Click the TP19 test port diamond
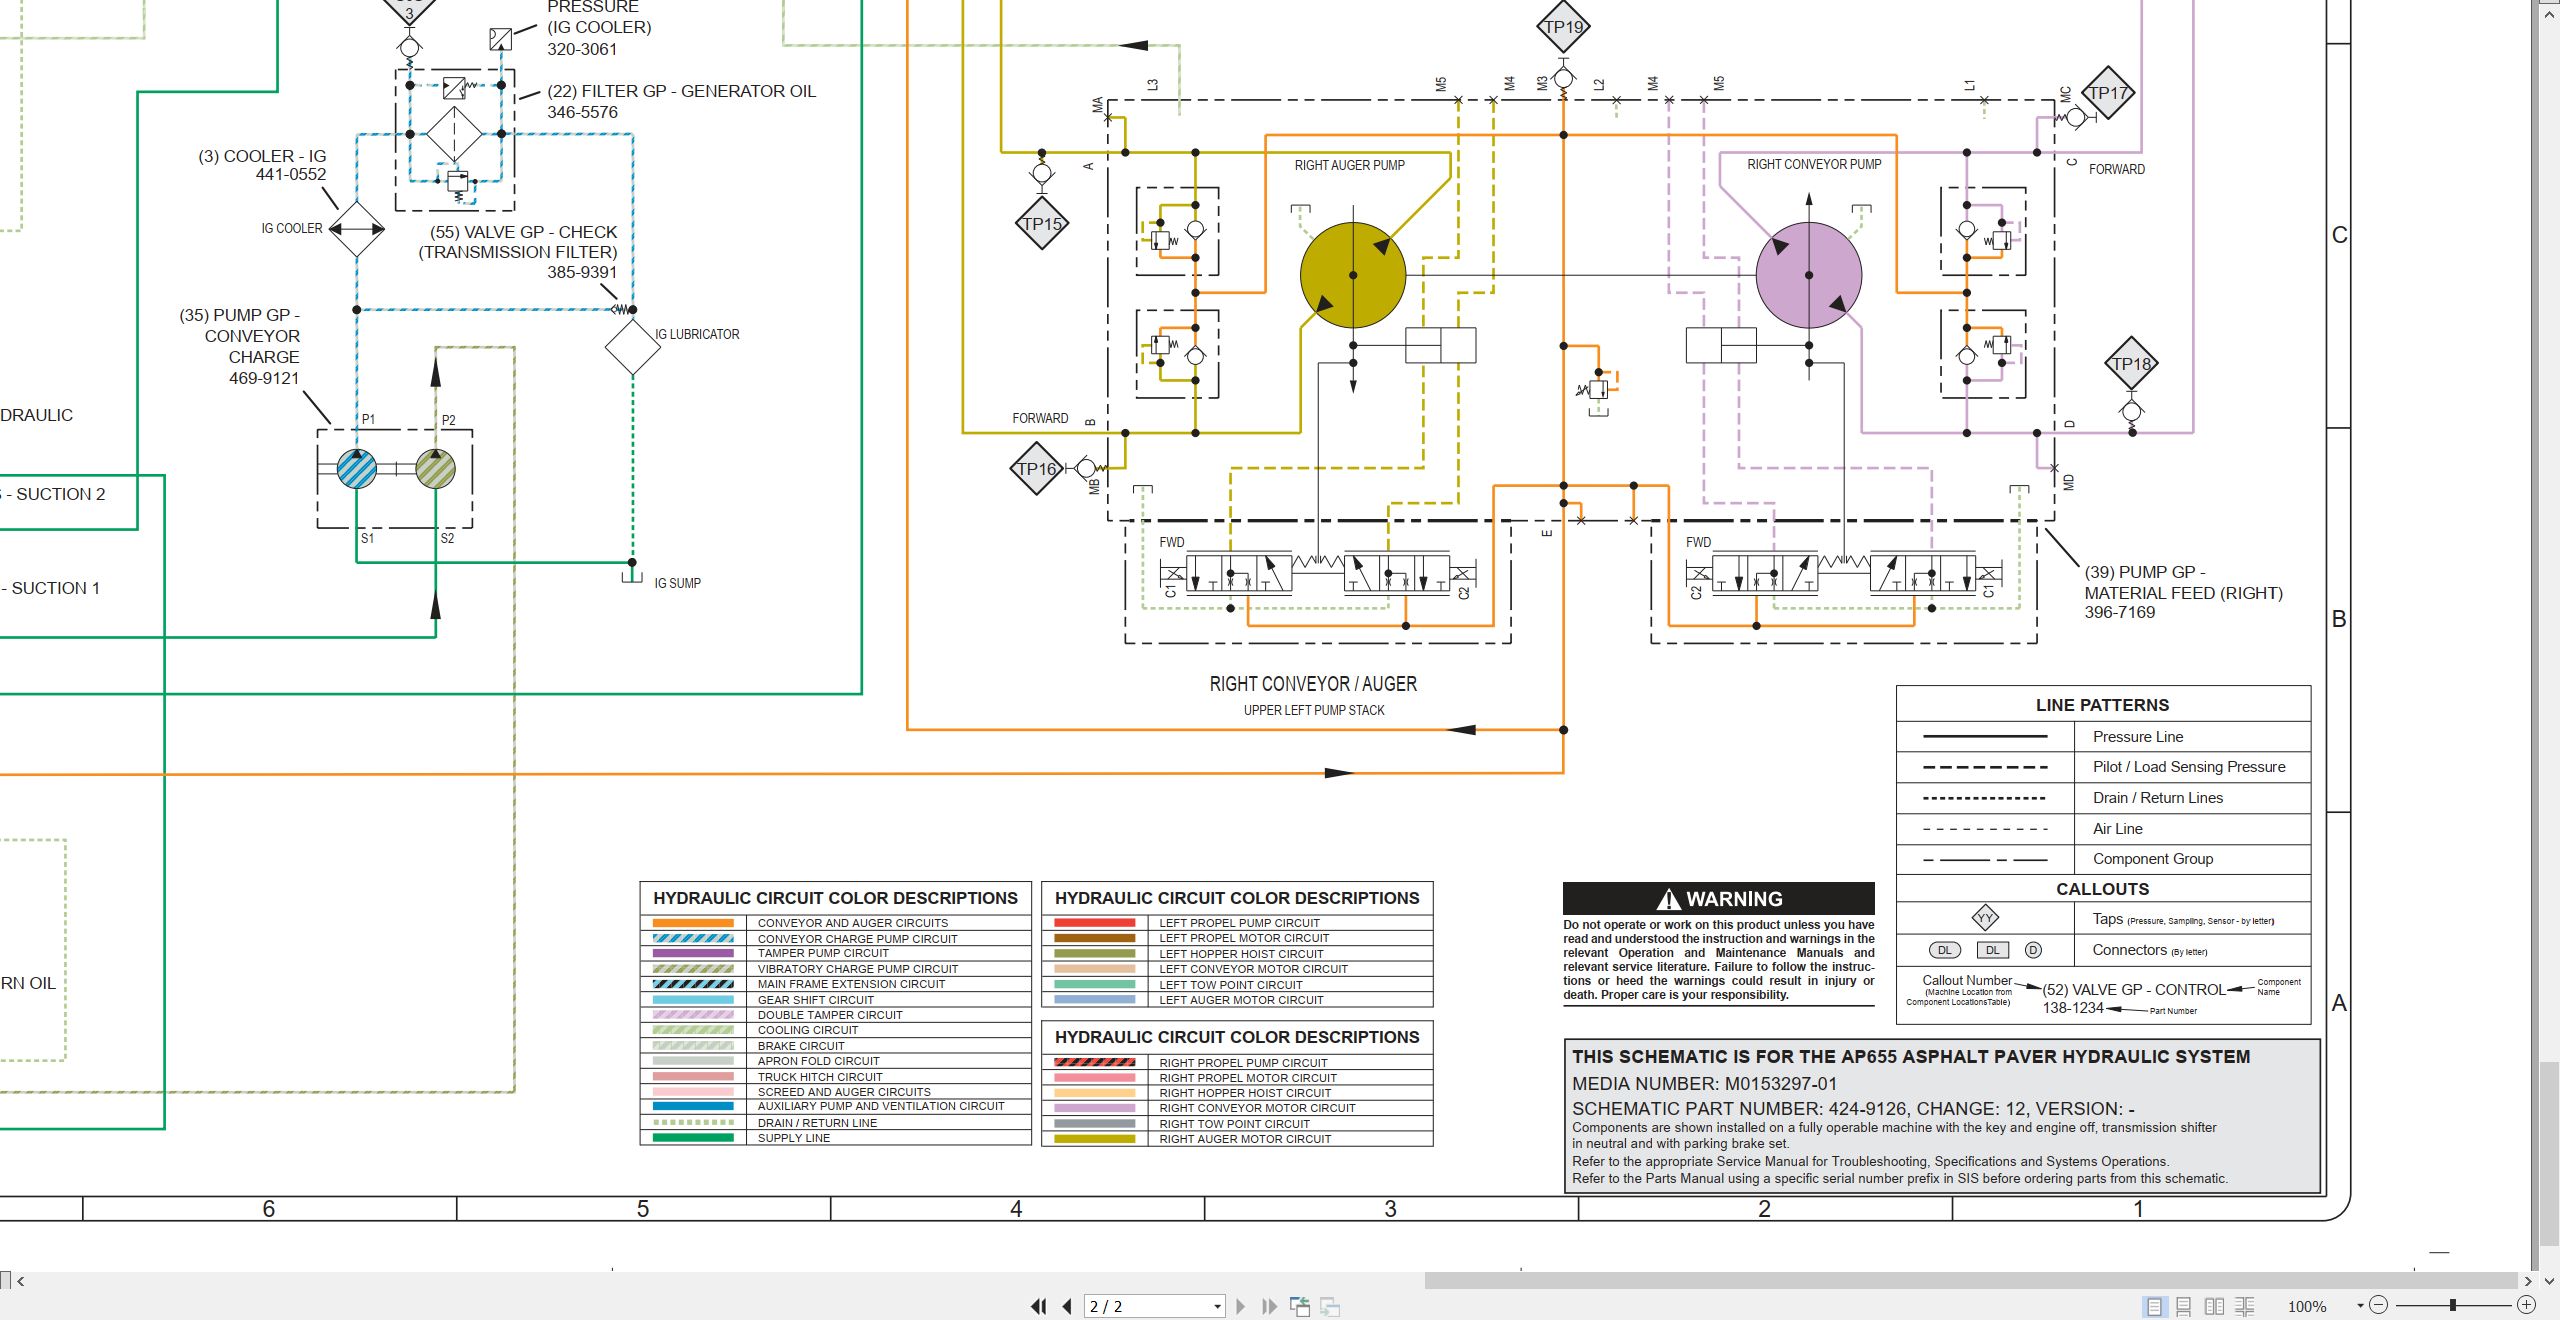 point(1563,27)
